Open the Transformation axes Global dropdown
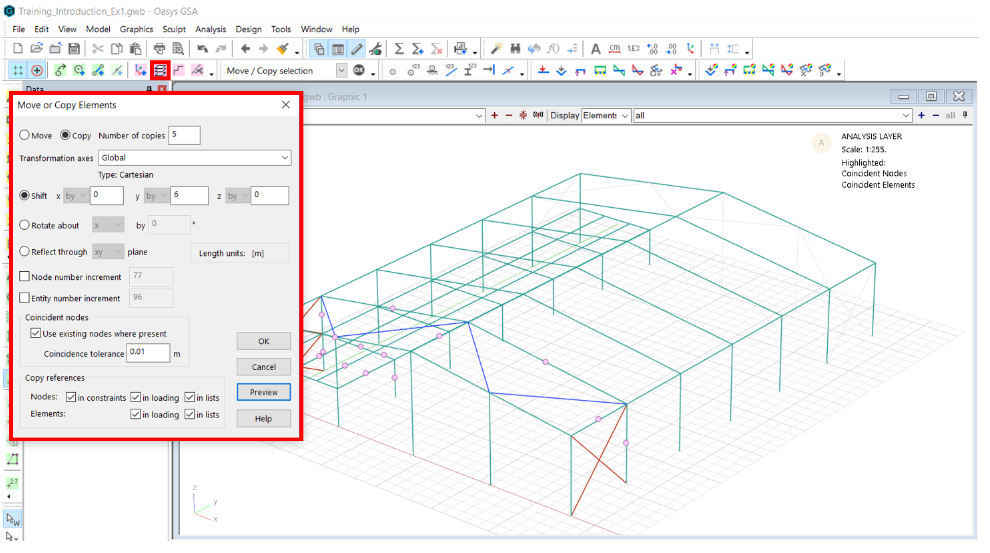 (285, 158)
